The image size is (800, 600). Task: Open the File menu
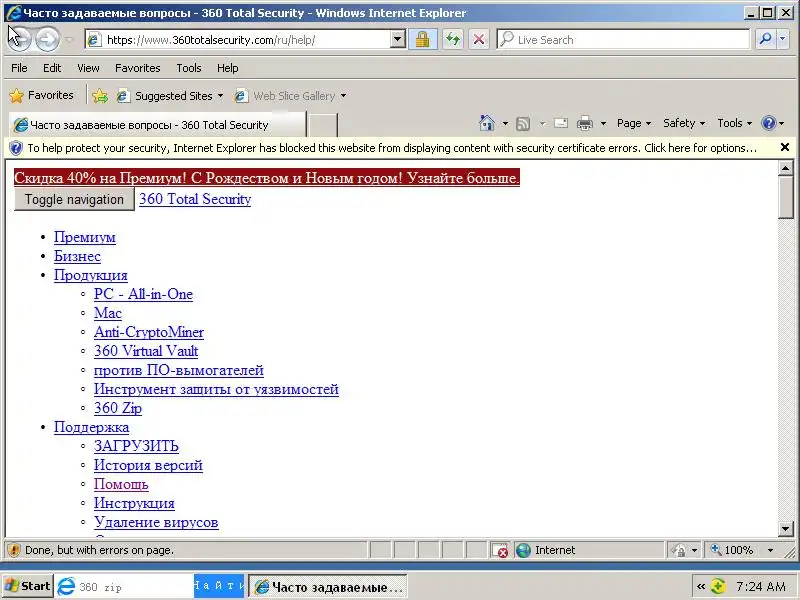[19, 68]
